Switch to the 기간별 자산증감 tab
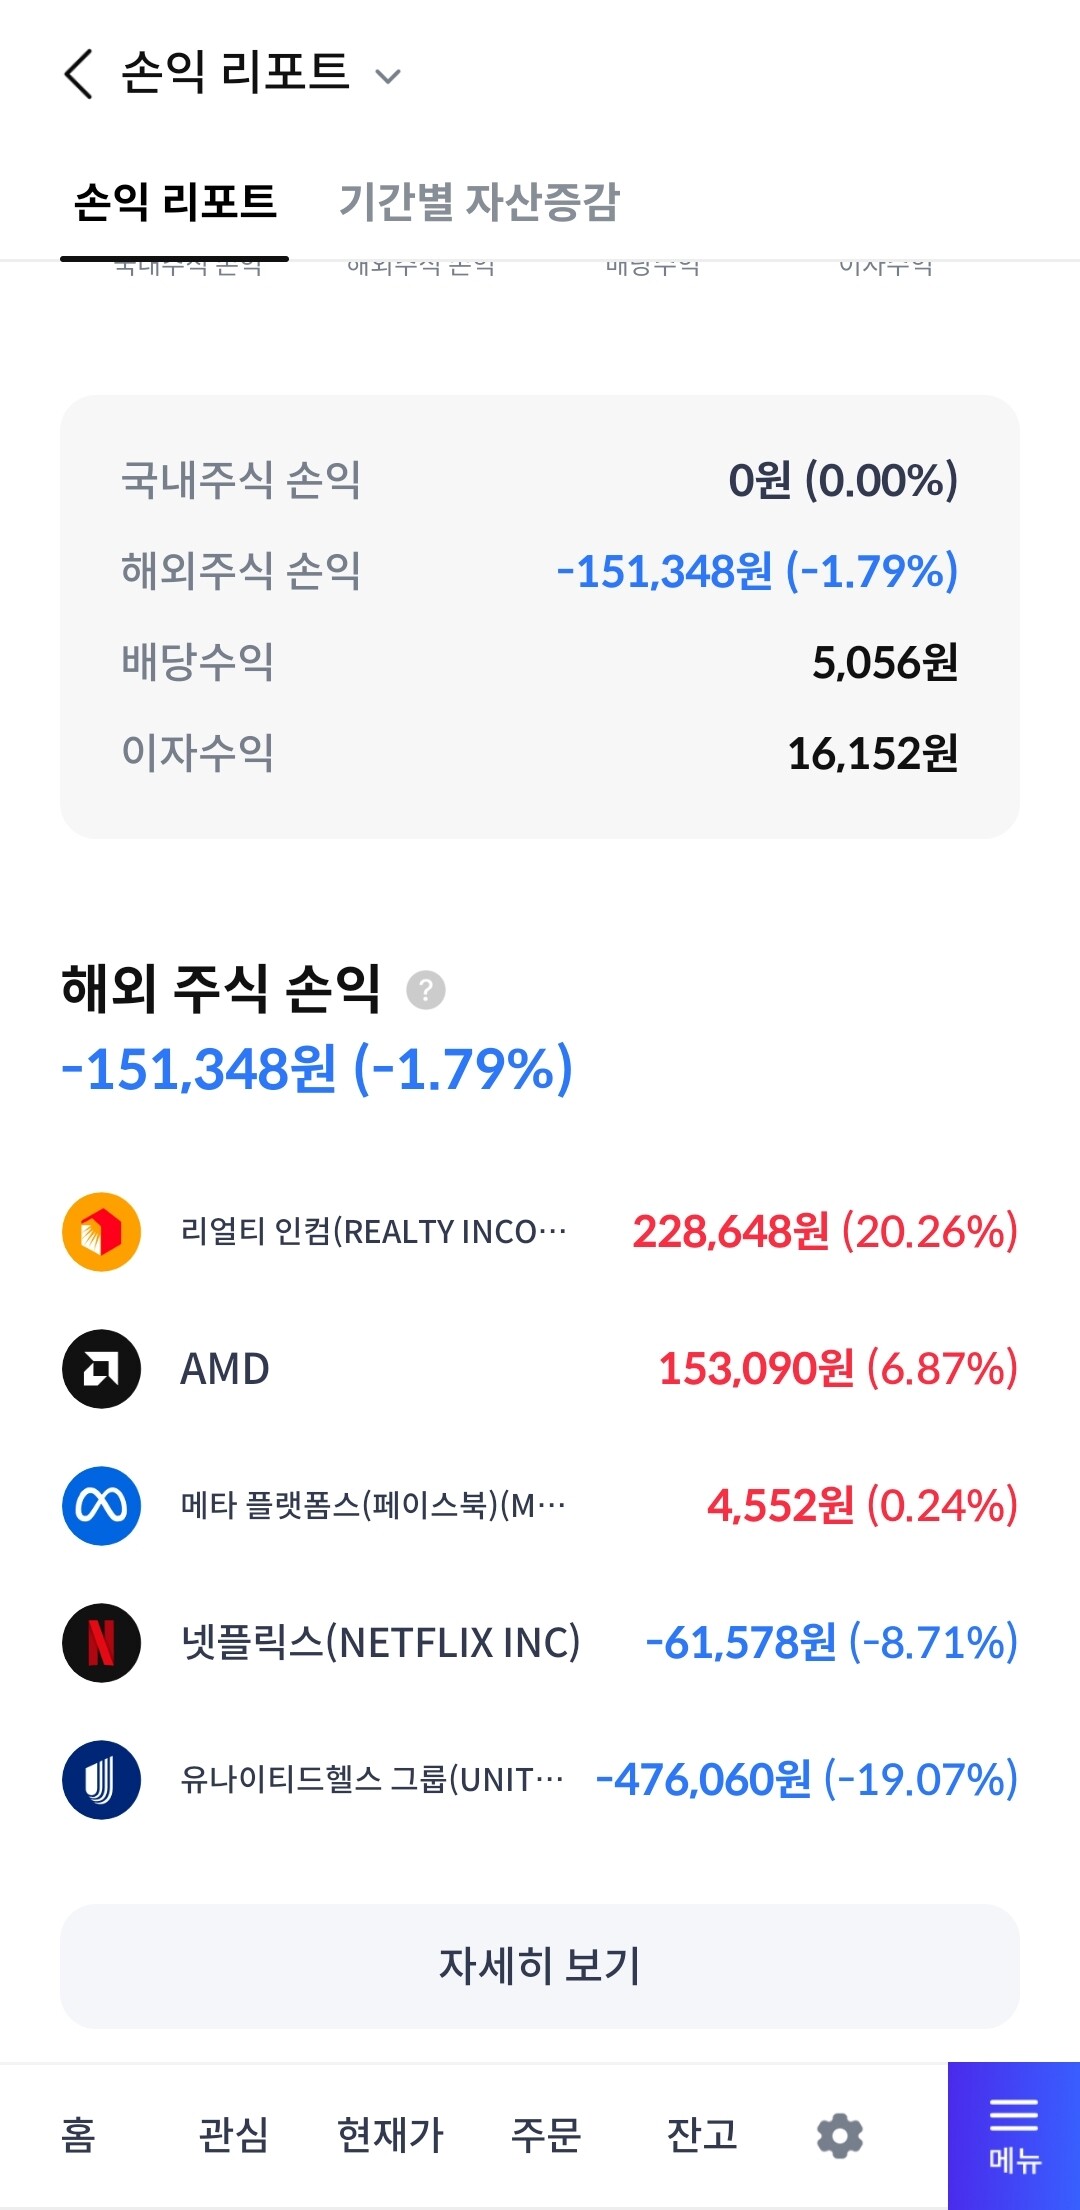Image resolution: width=1080 pixels, height=2210 pixels. pyautogui.click(x=479, y=201)
